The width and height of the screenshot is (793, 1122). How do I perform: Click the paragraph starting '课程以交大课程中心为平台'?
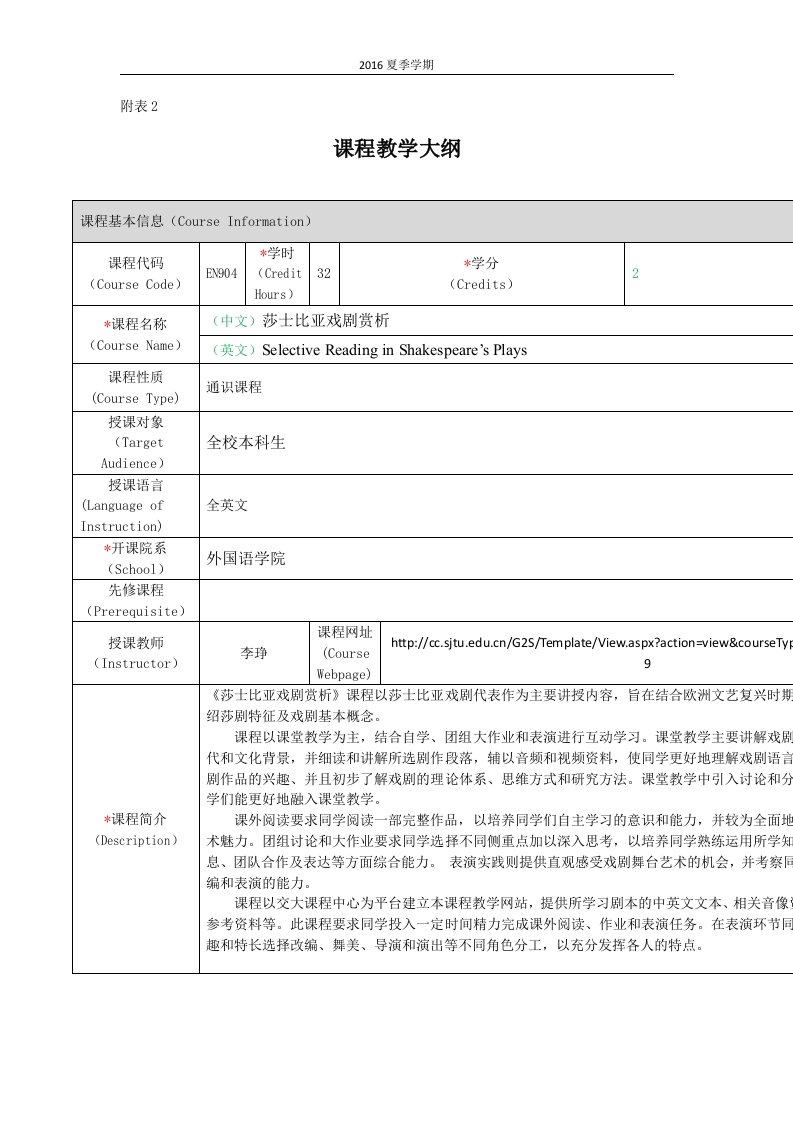[500, 925]
